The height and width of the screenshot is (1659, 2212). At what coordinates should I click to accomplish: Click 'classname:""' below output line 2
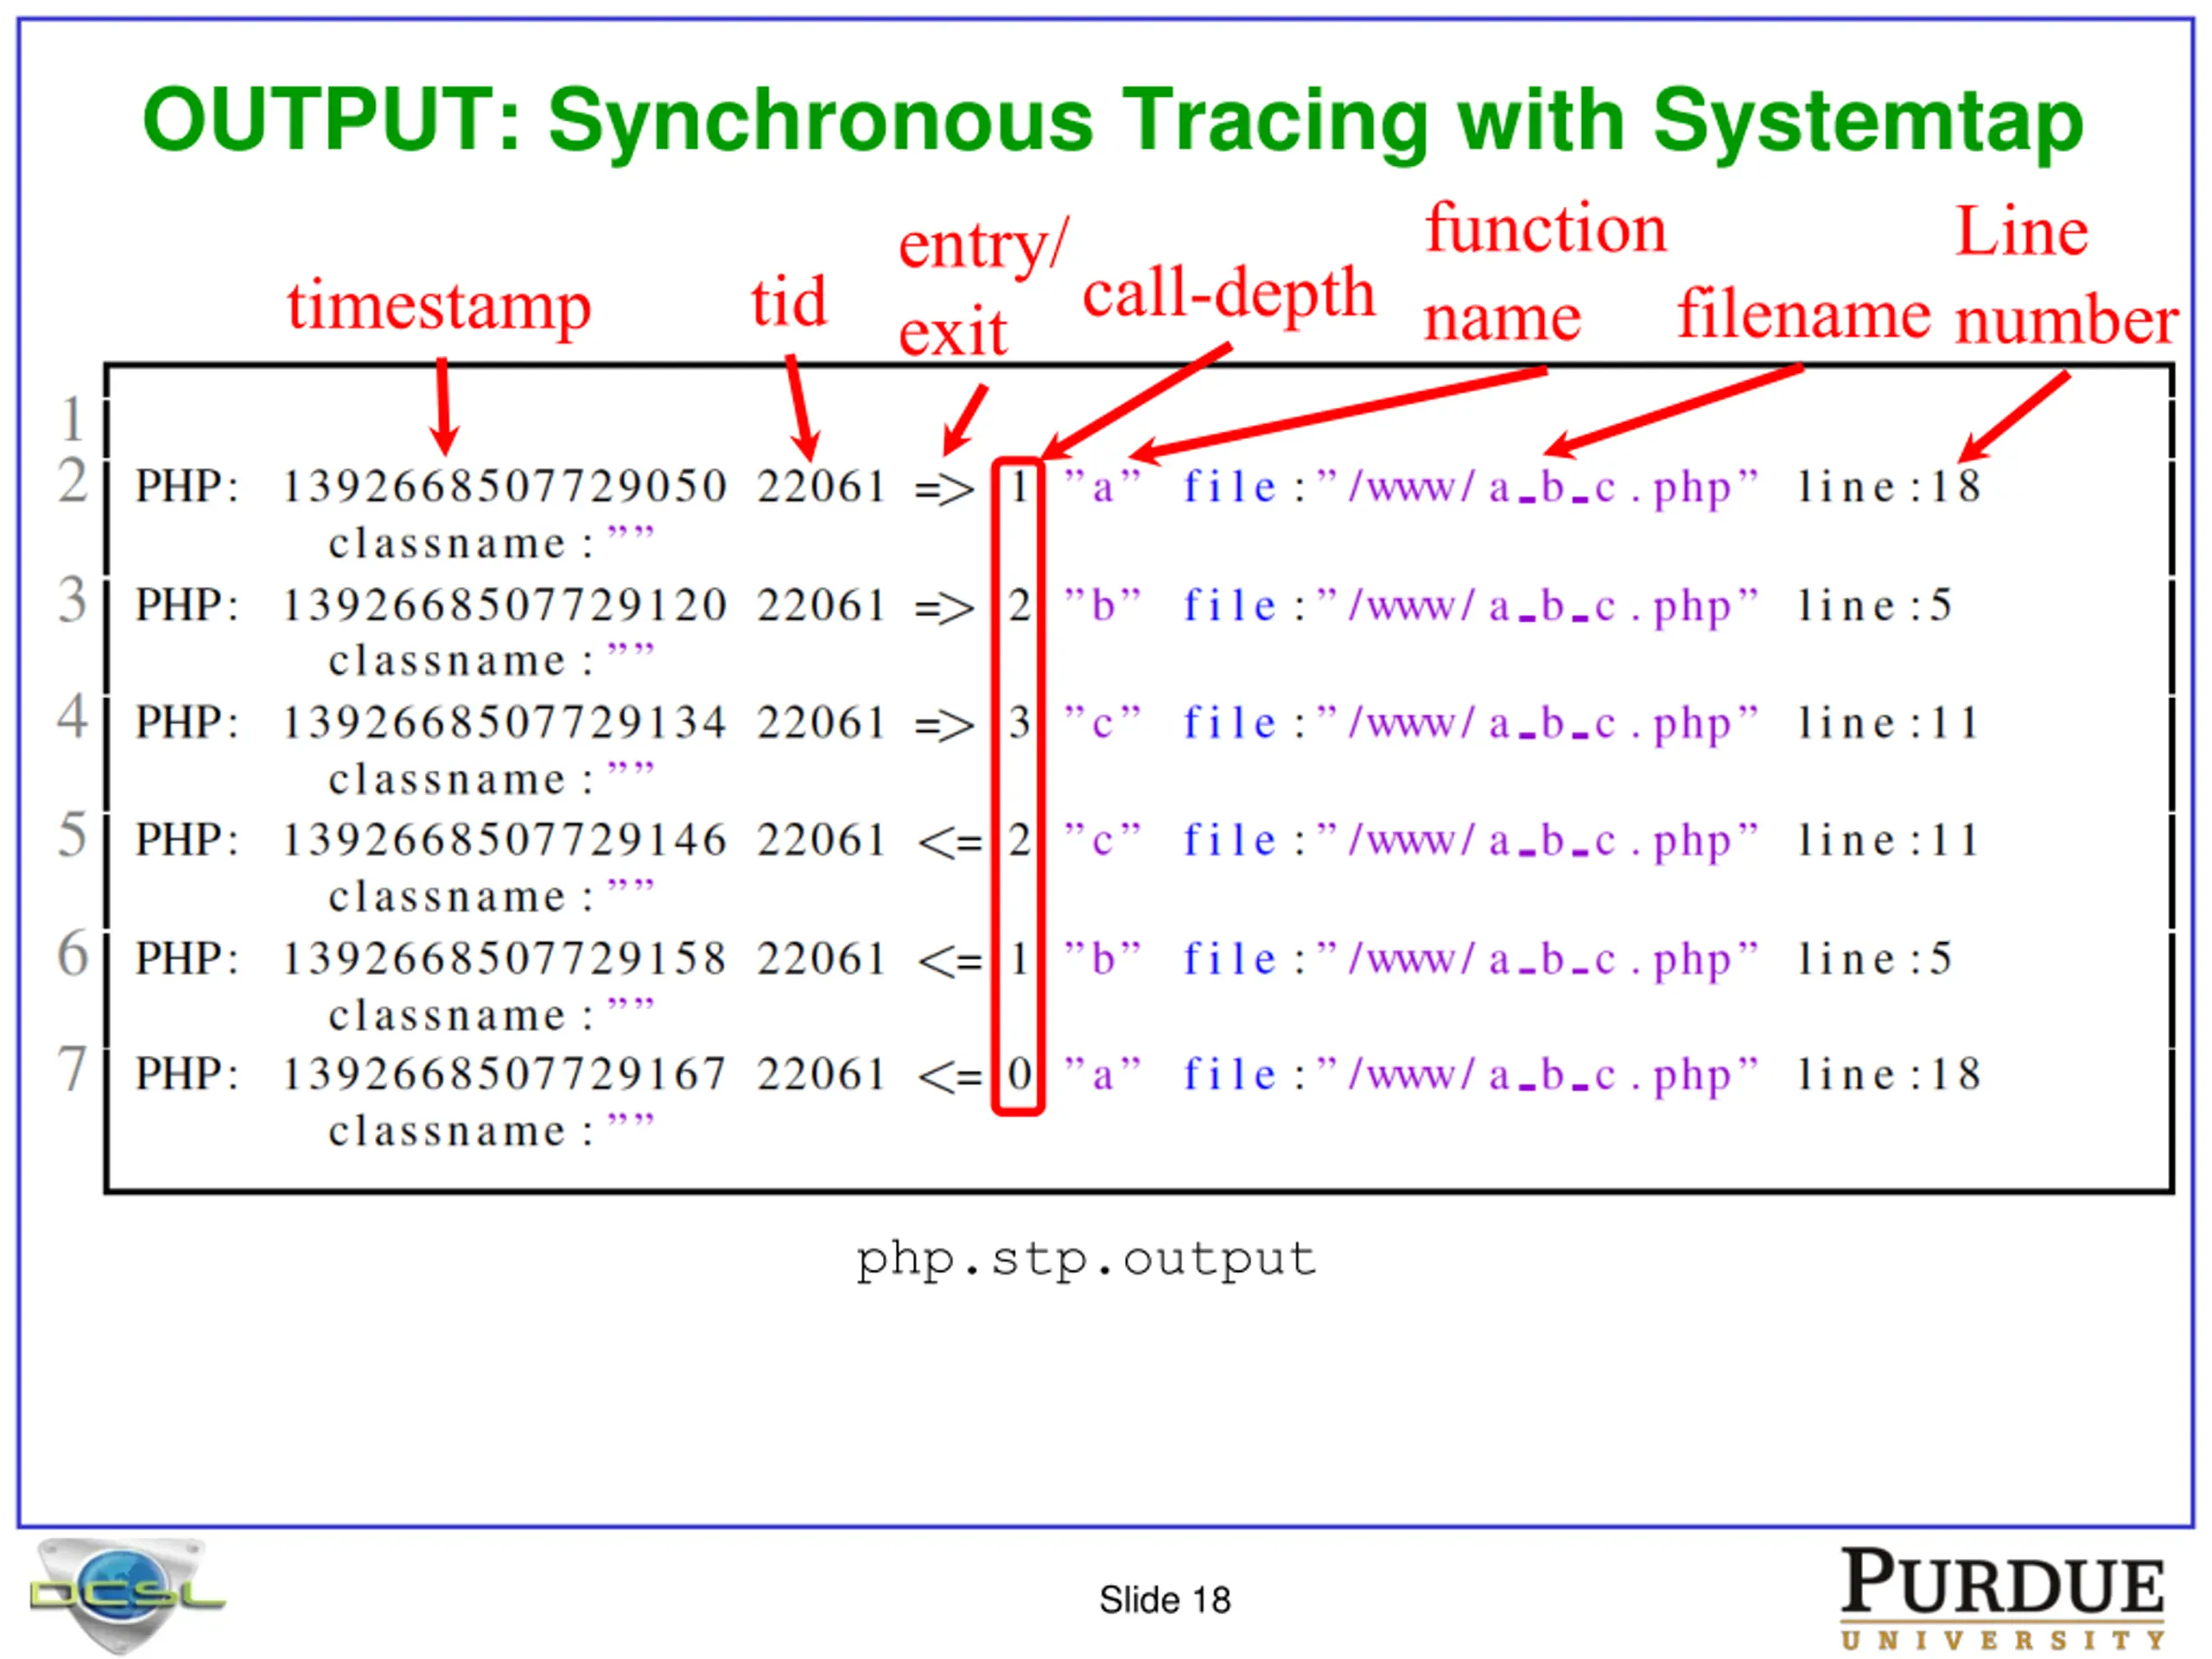pyautogui.click(x=491, y=543)
